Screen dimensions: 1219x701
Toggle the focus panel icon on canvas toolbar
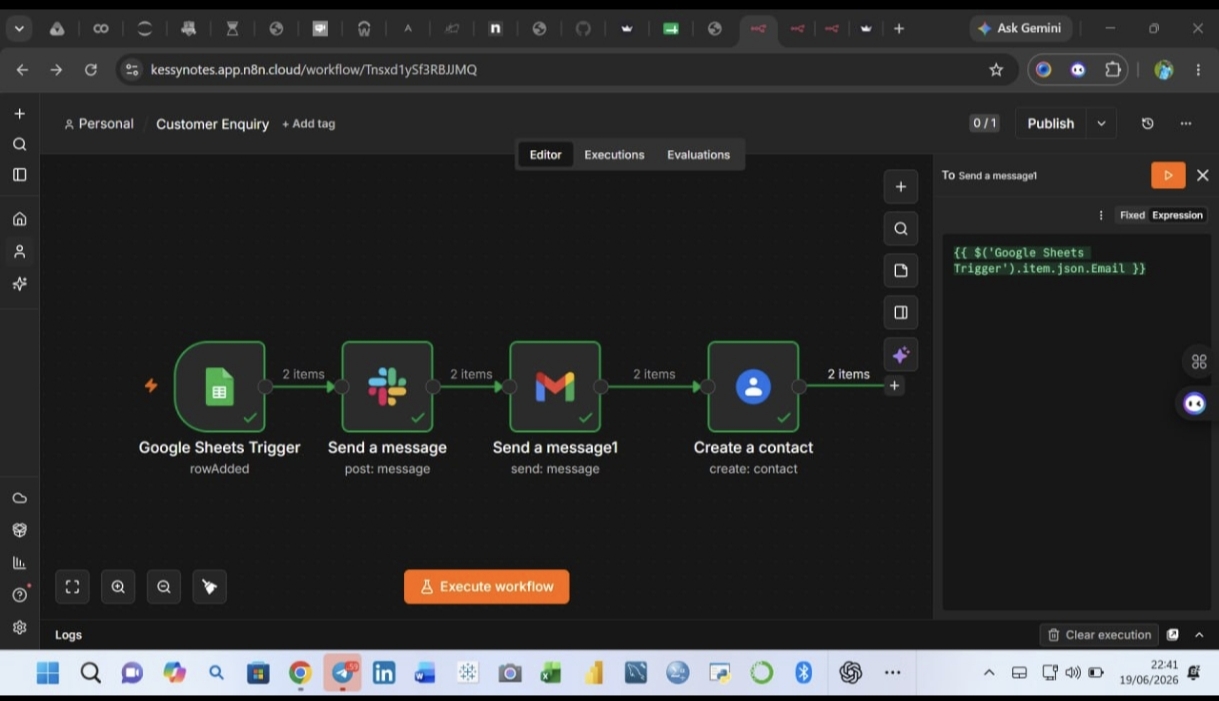coord(901,313)
